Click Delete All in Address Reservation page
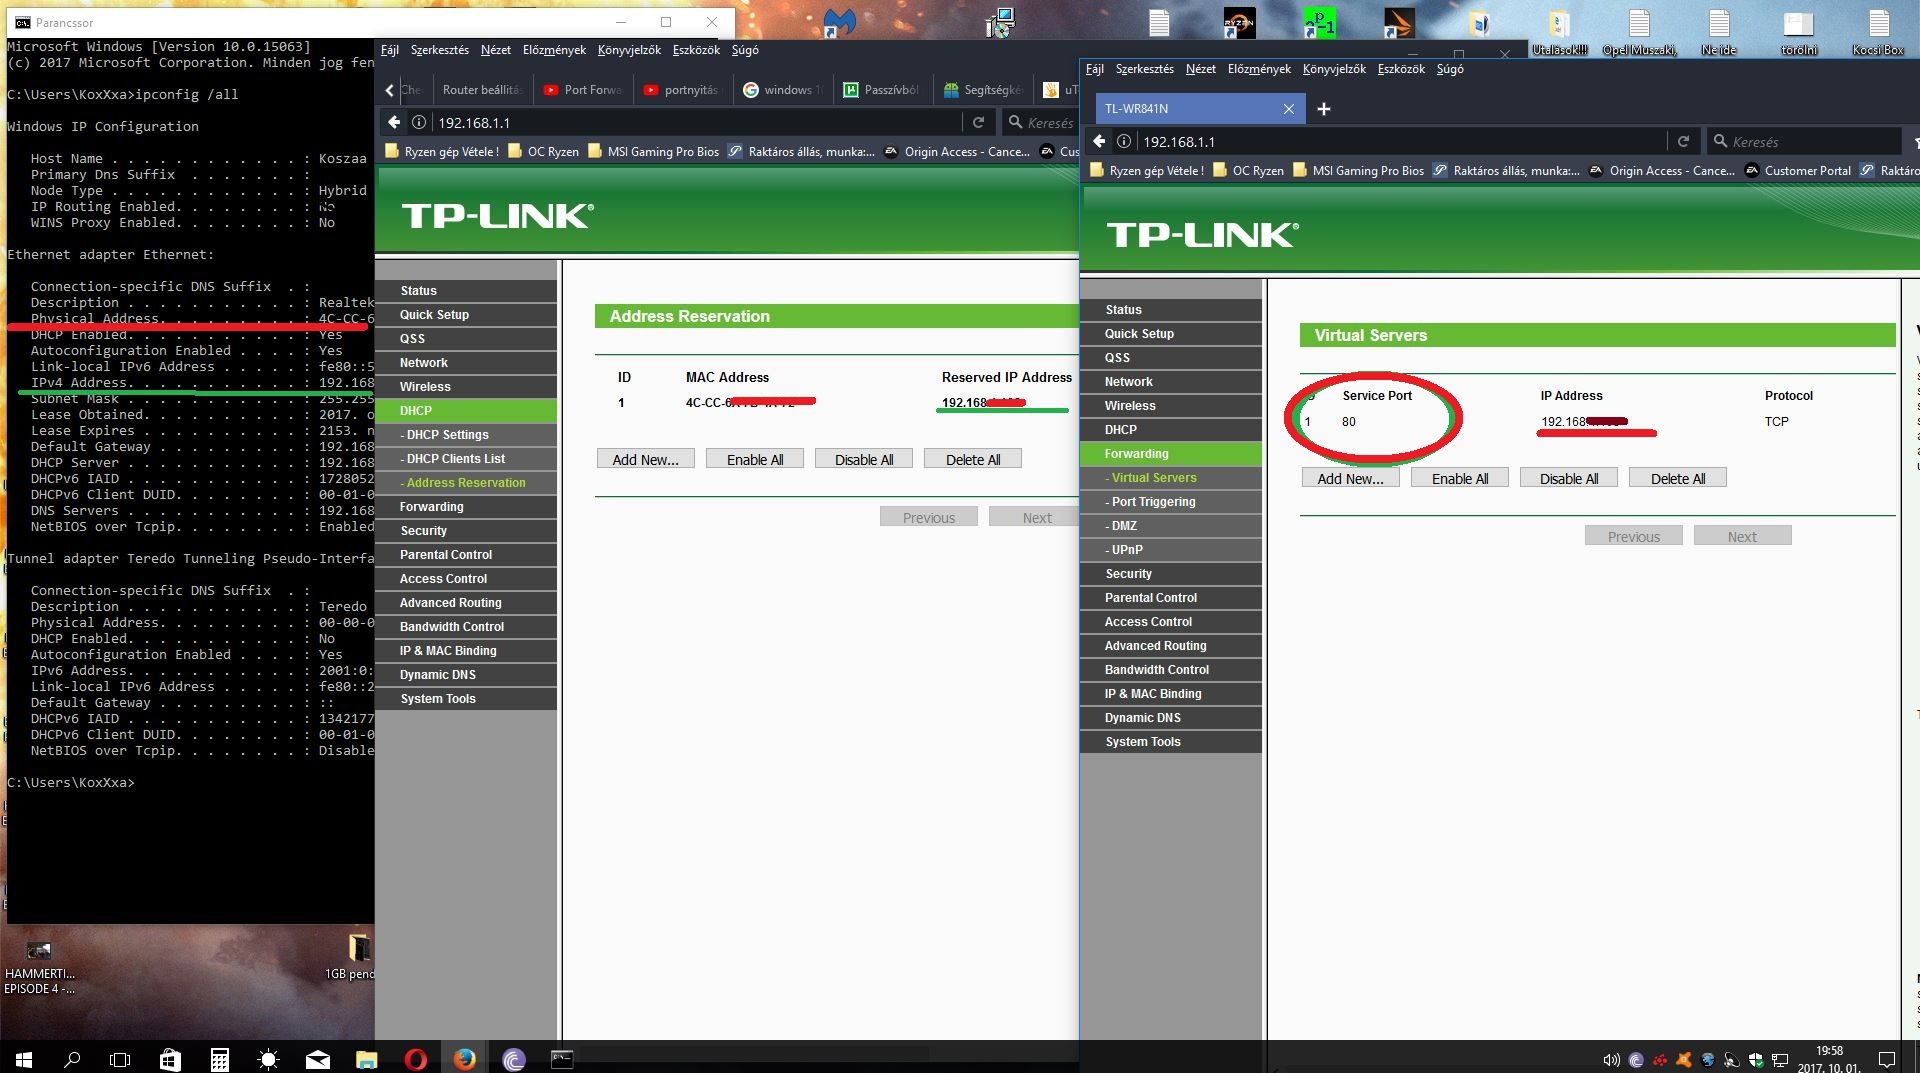The height and width of the screenshot is (1073, 1920). point(973,459)
